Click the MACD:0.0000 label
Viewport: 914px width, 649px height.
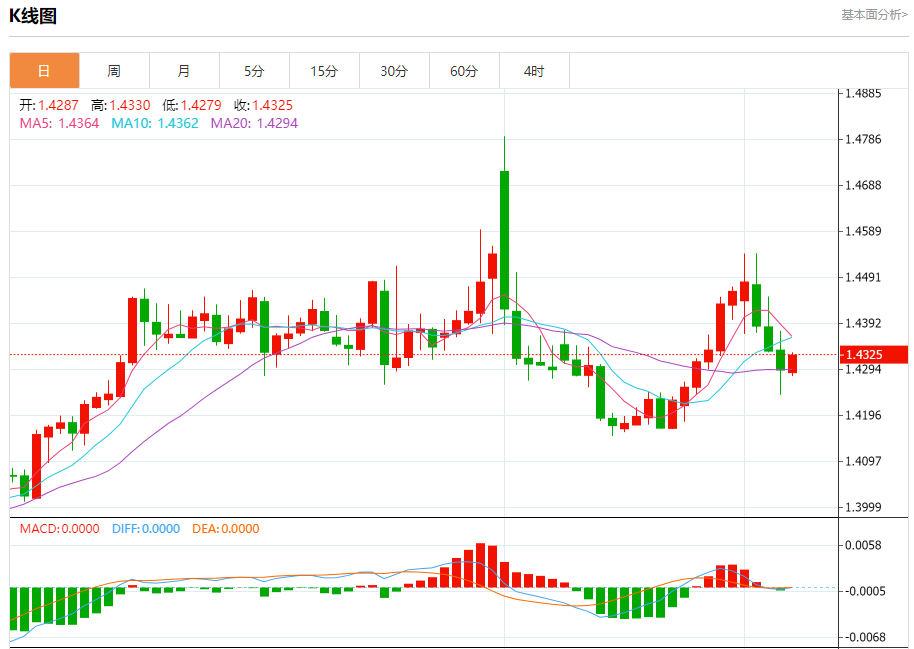pyautogui.click(x=59, y=528)
